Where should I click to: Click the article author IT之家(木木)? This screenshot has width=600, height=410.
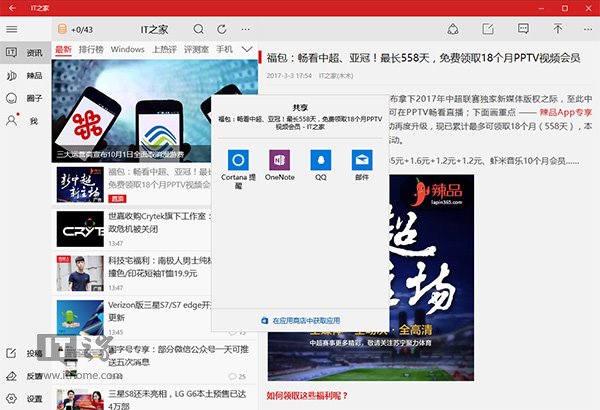[336, 76]
